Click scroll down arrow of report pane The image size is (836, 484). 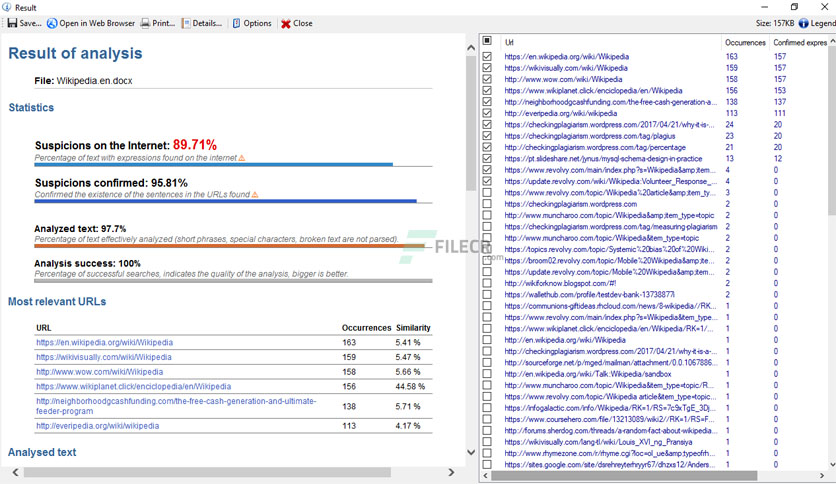coord(471,452)
